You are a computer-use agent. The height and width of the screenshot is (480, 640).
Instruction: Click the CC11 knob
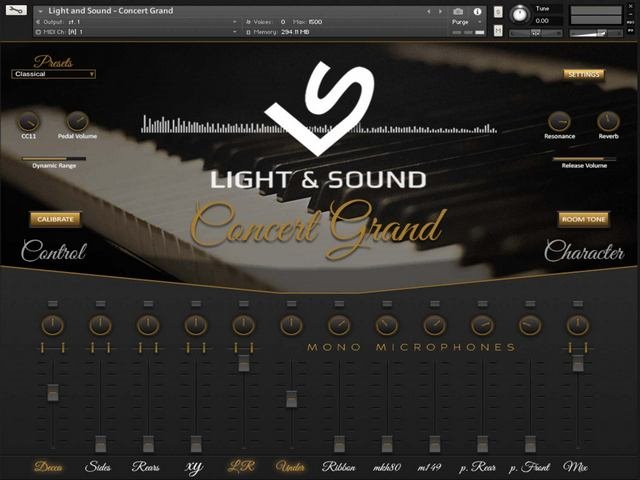[x=28, y=120]
